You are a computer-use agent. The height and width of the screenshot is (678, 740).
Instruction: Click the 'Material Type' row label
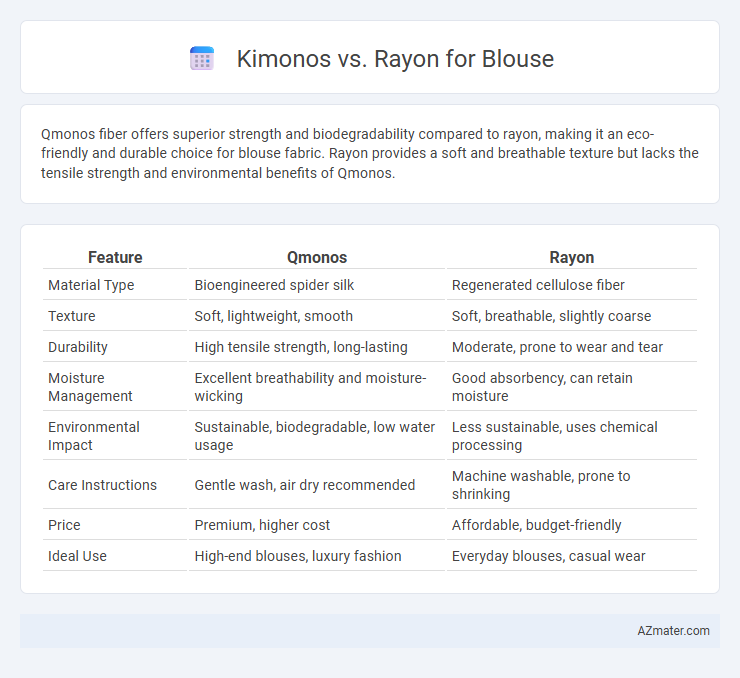91,285
